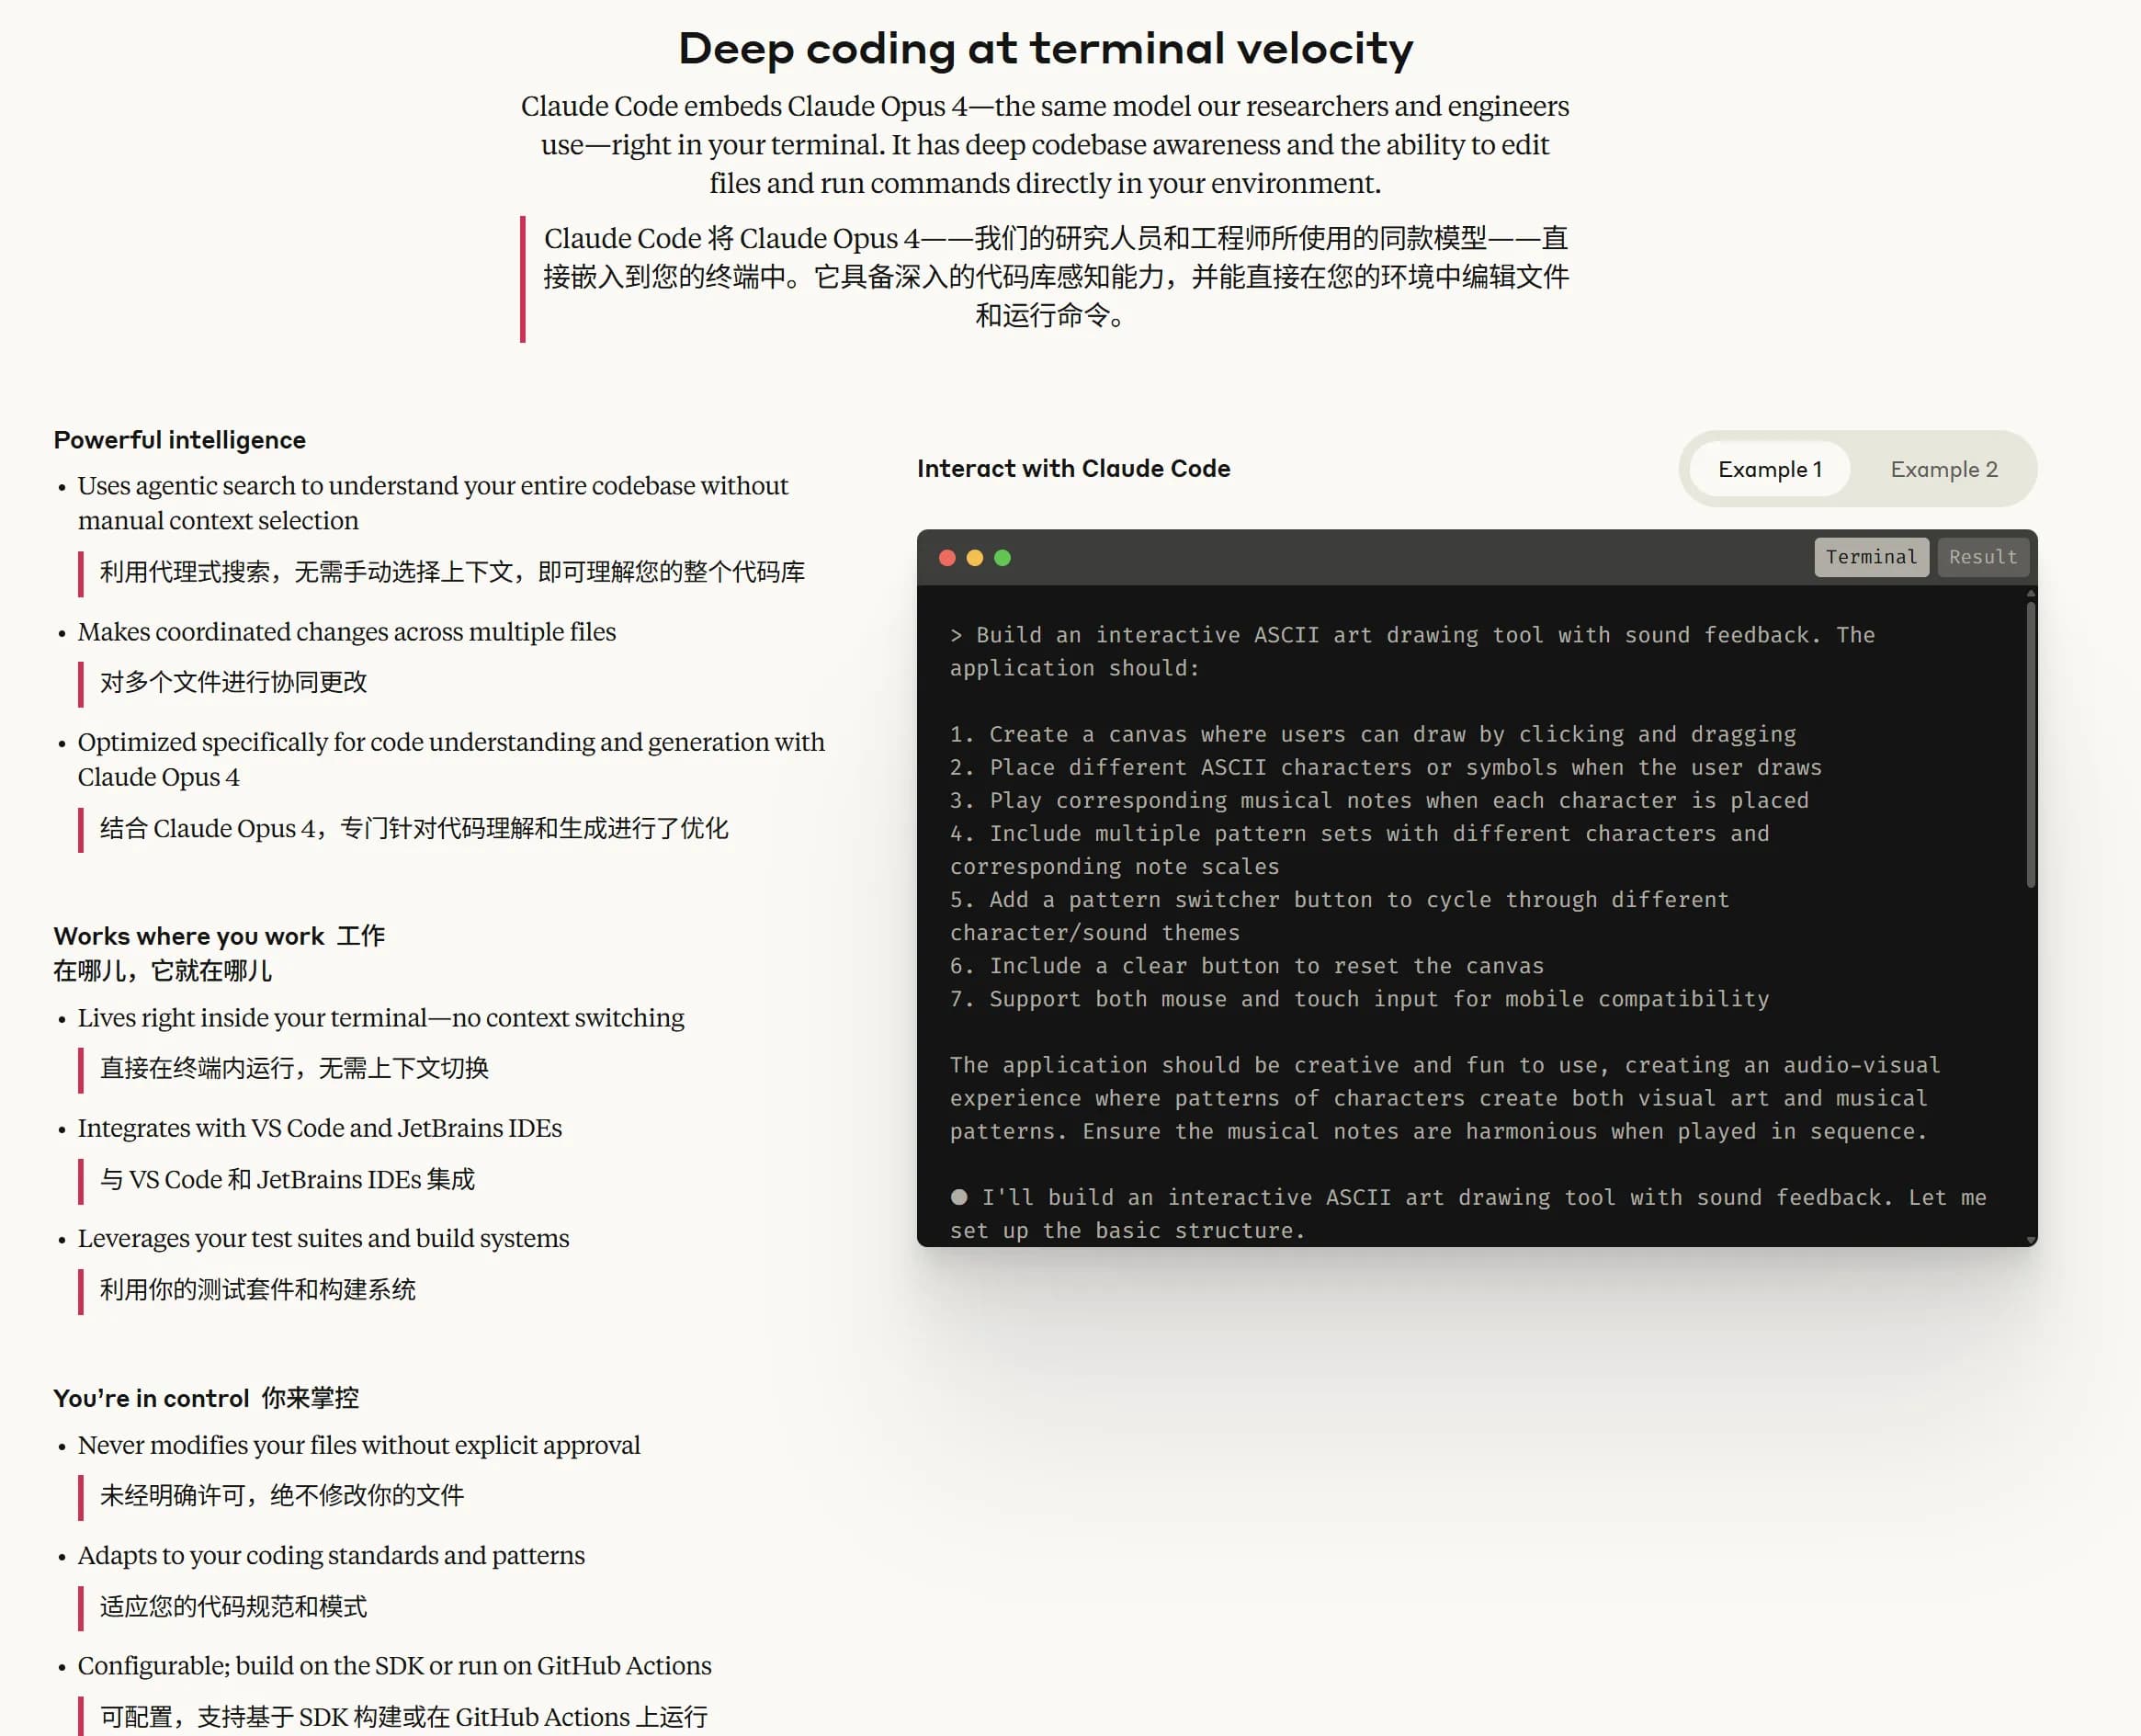Screen dimensions: 2141x1736
Task: Select Example 1
Action: tap(1770, 469)
